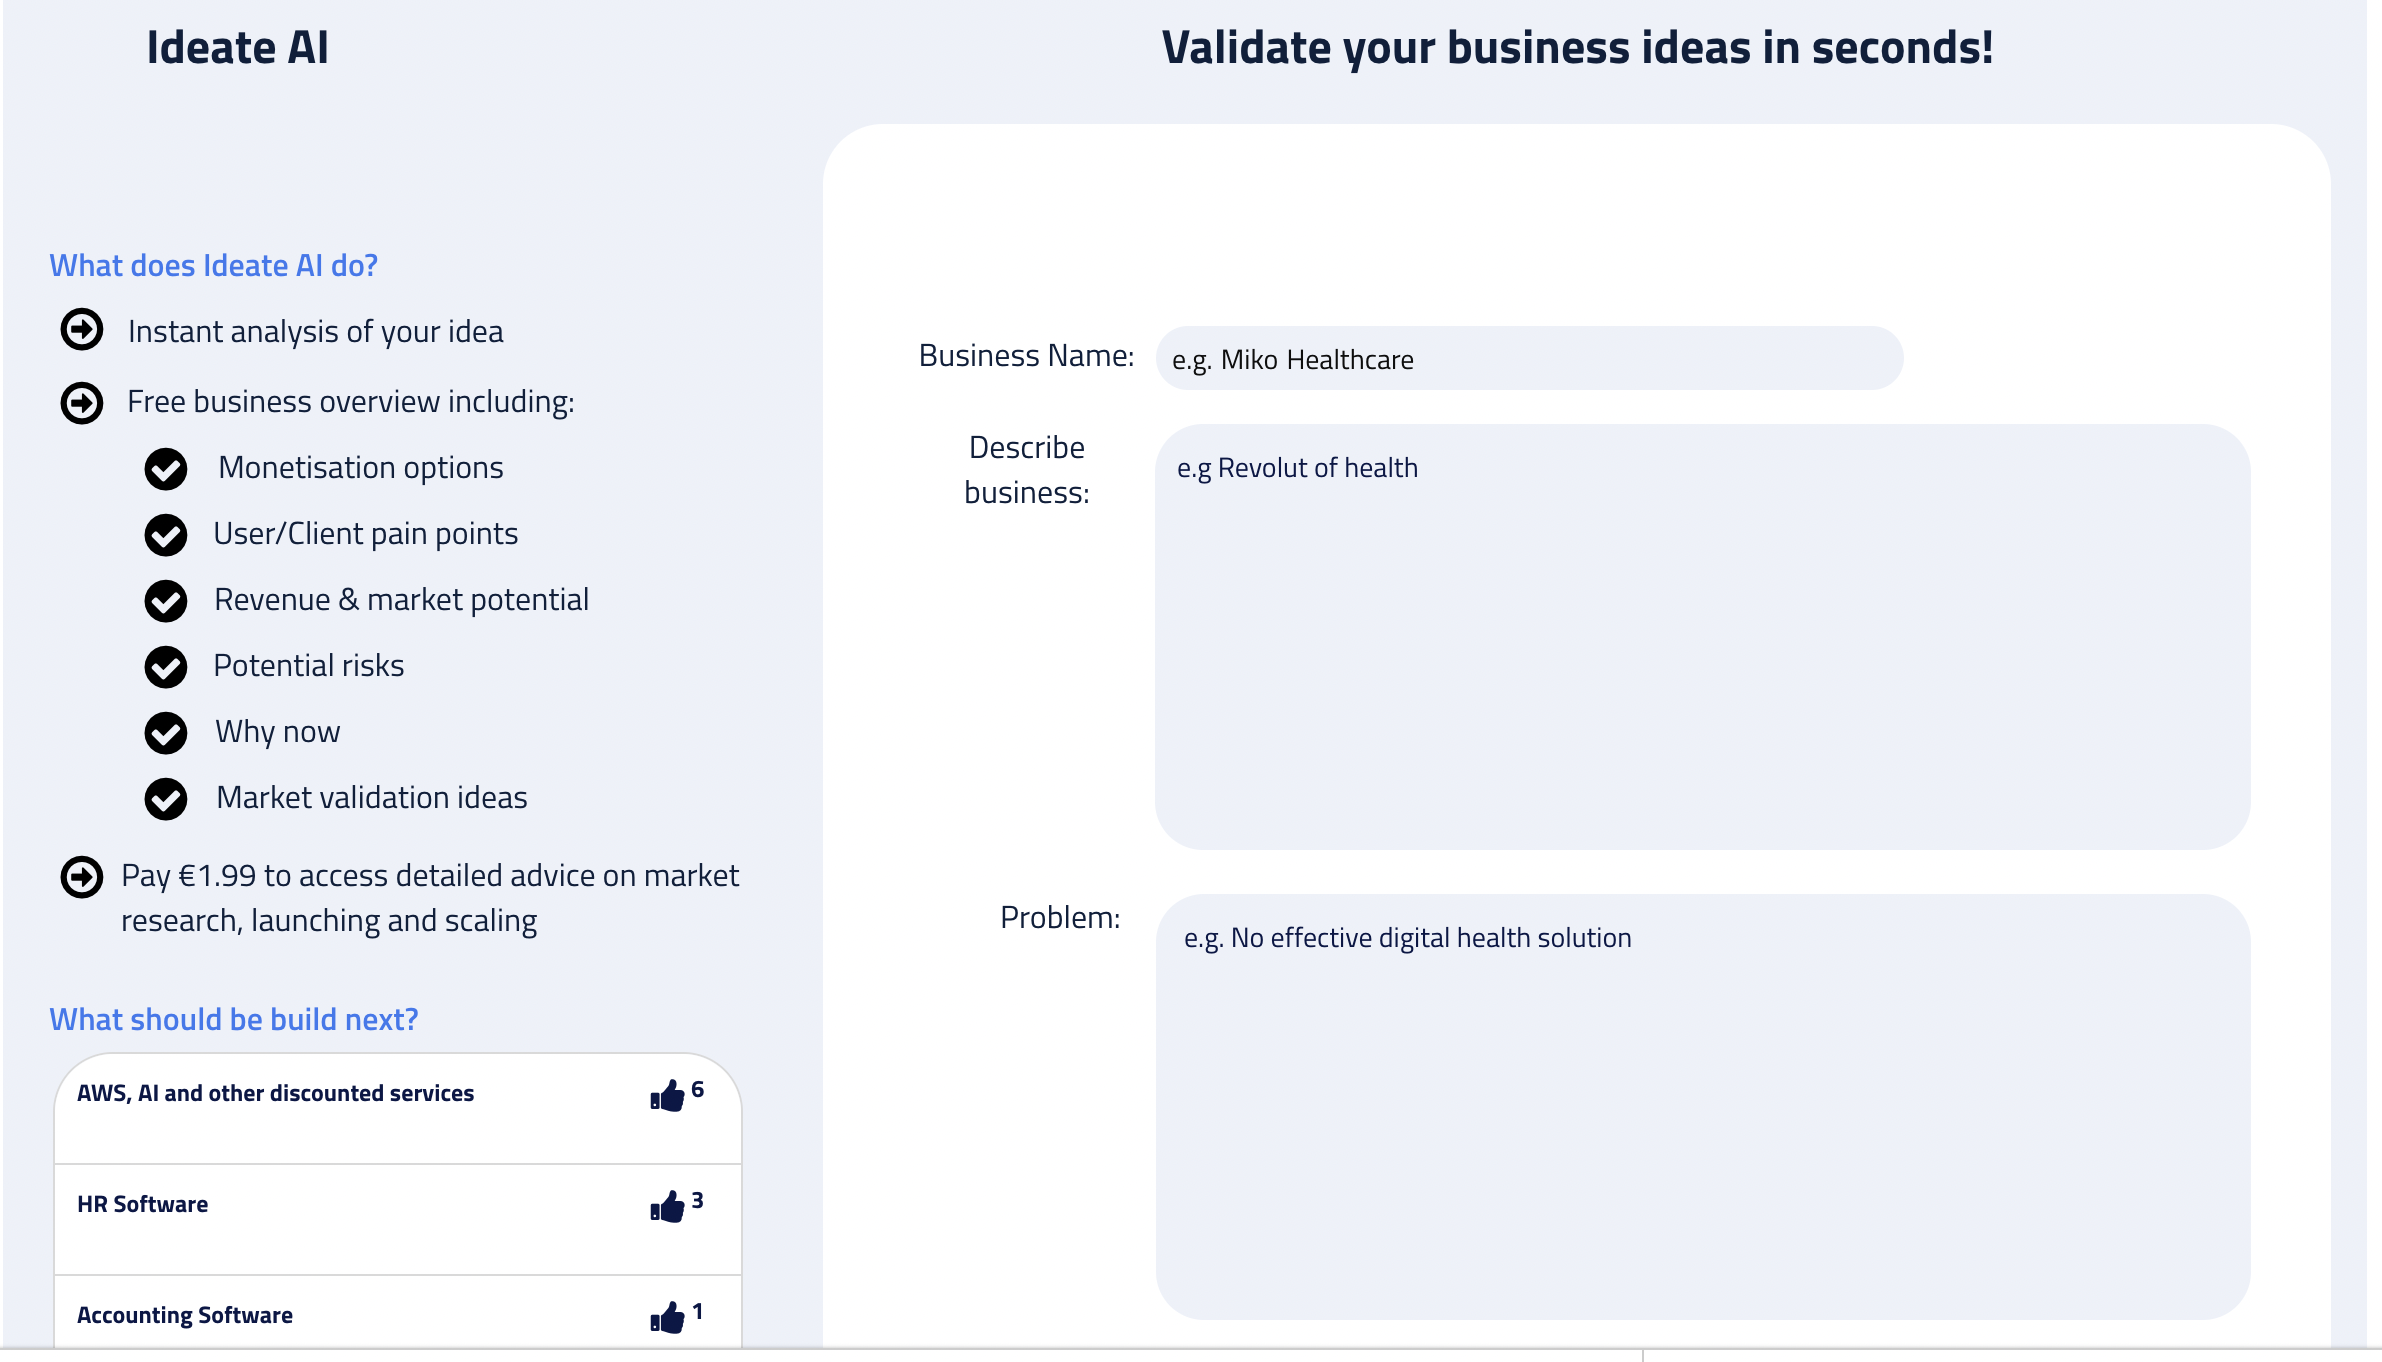The height and width of the screenshot is (1362, 2382).
Task: Click checkmark icon next to Monetisation options
Action: tap(166, 469)
